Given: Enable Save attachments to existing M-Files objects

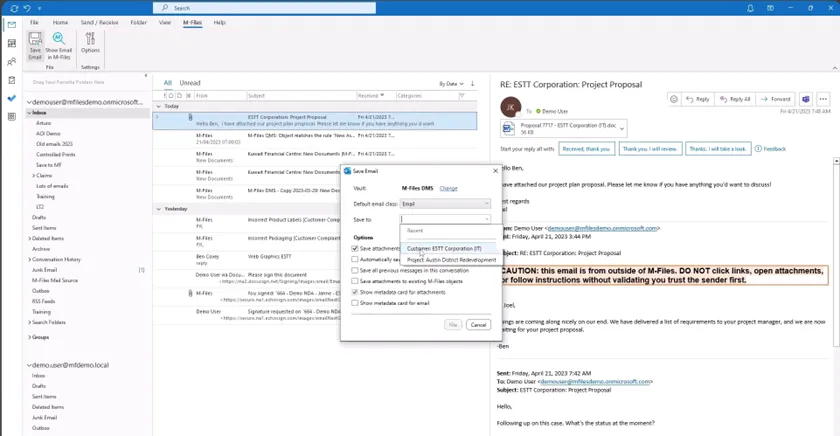Looking at the screenshot, I should pyautogui.click(x=355, y=281).
